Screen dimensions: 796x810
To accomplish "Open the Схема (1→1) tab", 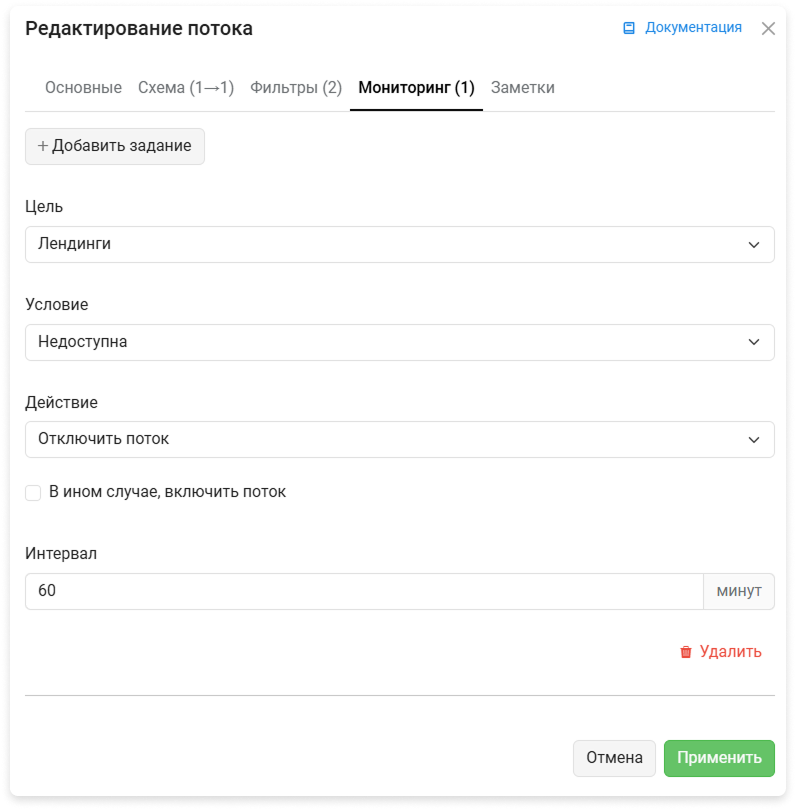I will (186, 88).
